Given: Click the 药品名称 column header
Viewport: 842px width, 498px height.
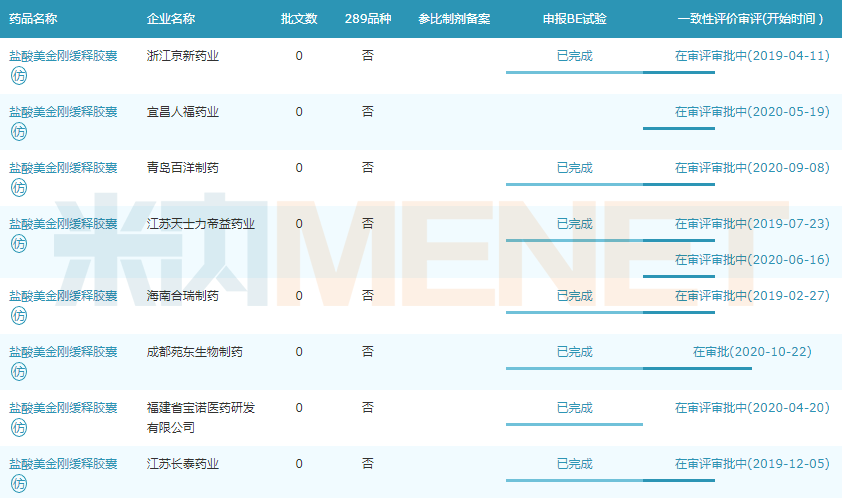Looking at the screenshot, I should (x=33, y=19).
